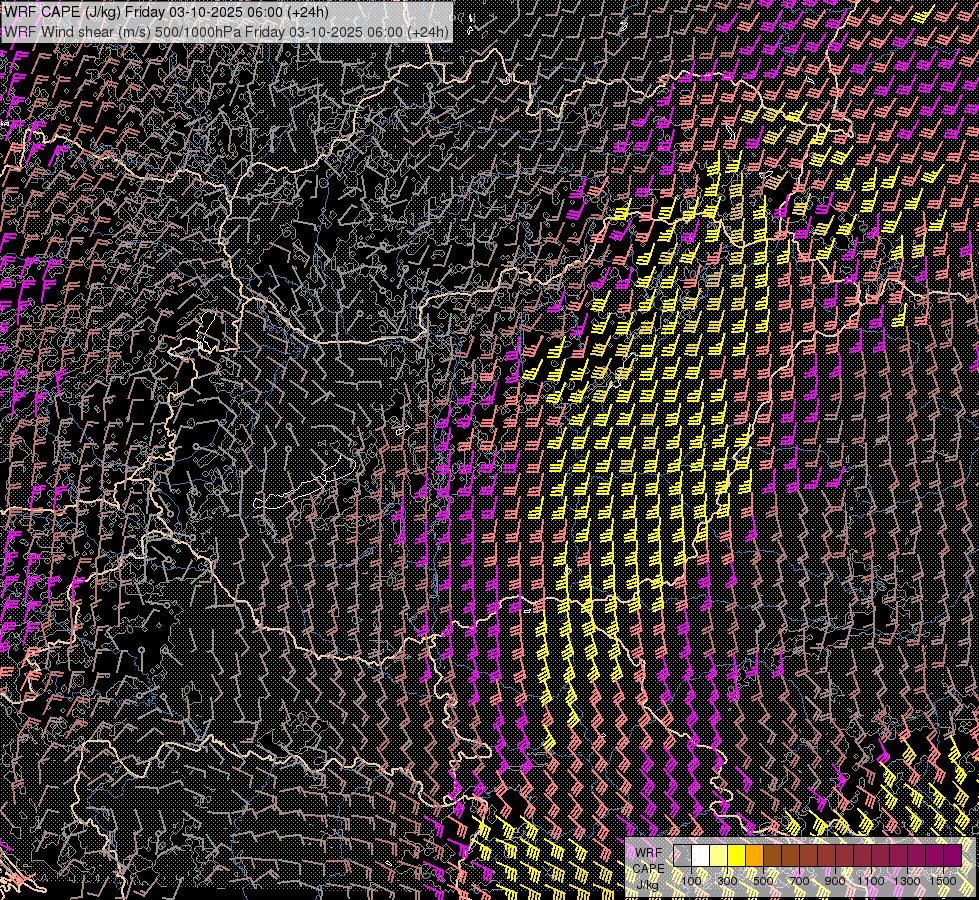The image size is (979, 900).
Task: Click the WRF text in the legend box
Action: (x=648, y=852)
